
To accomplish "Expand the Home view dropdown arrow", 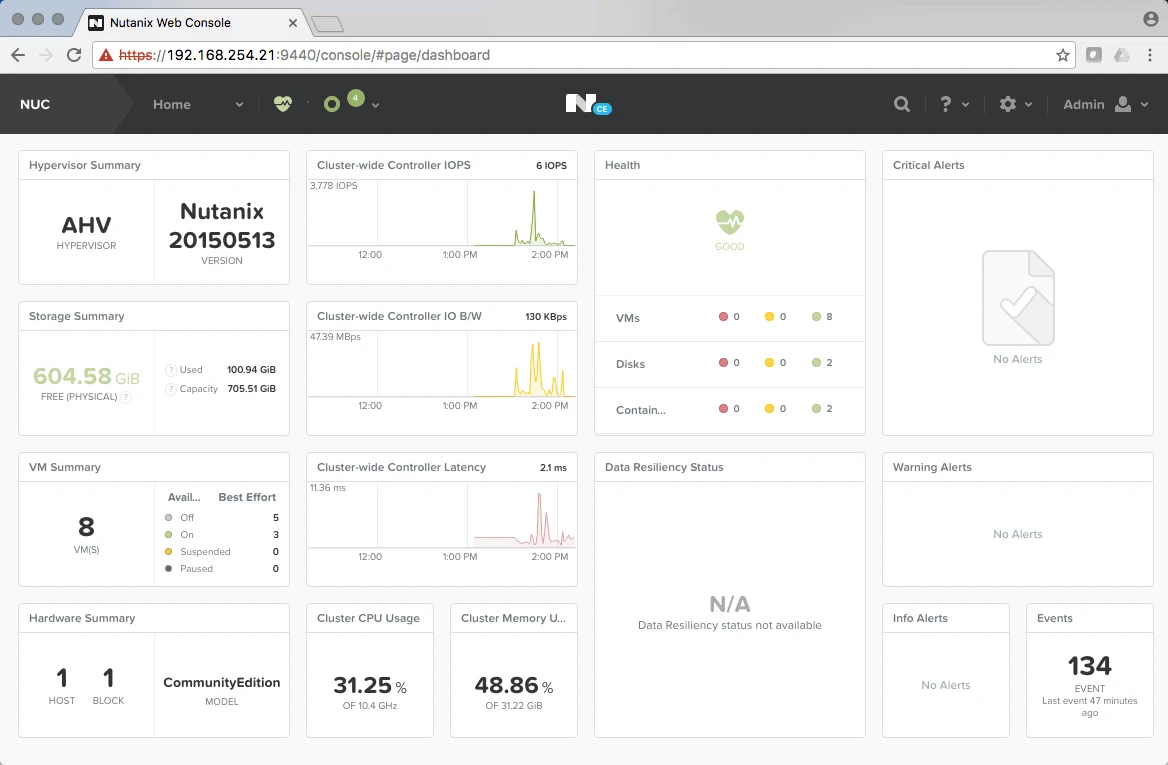I will [x=239, y=104].
